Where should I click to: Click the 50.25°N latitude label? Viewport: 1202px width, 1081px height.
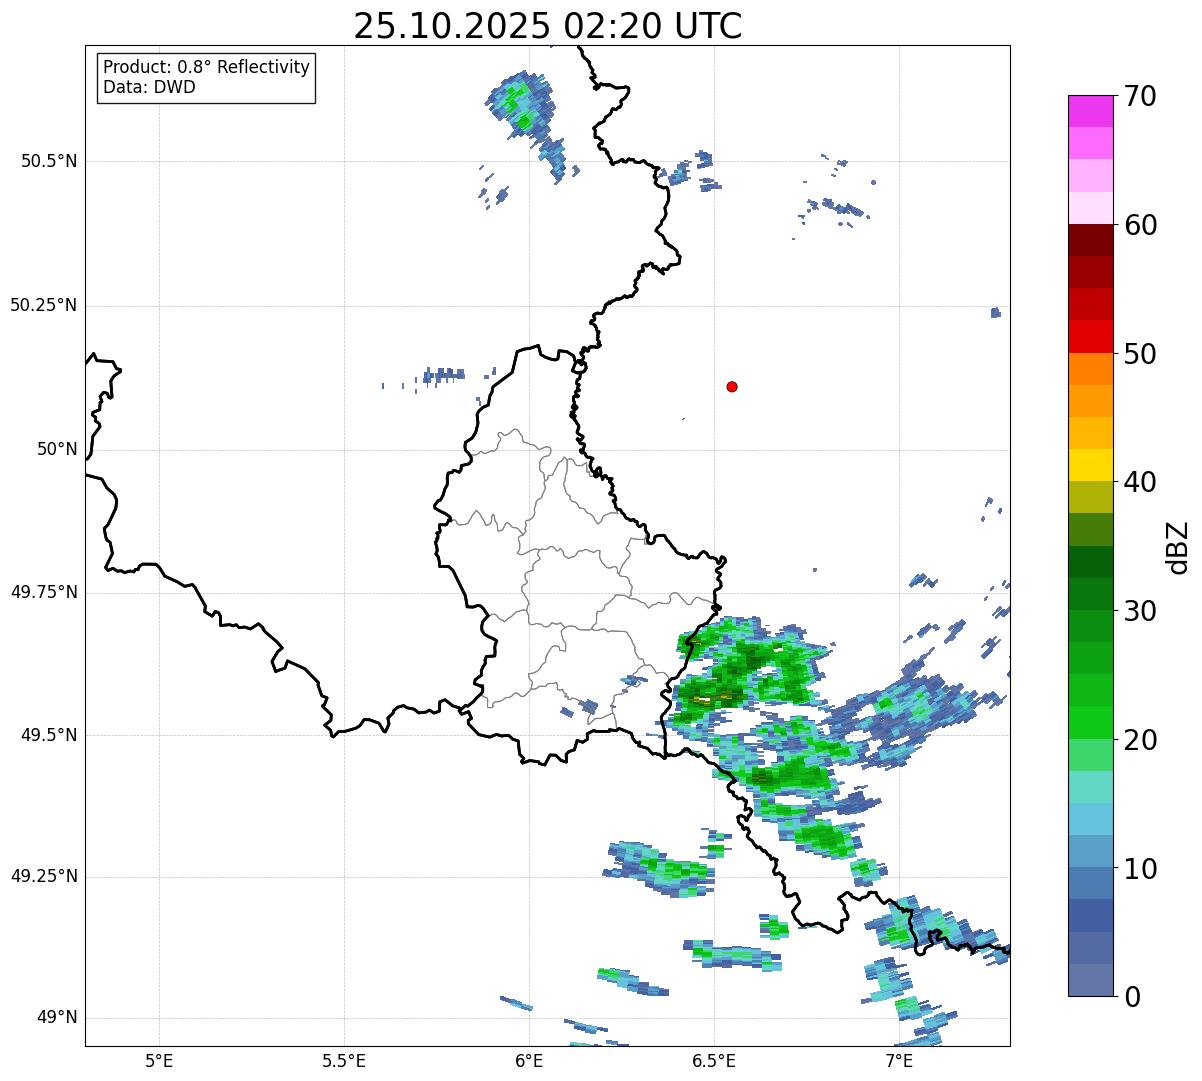43,305
